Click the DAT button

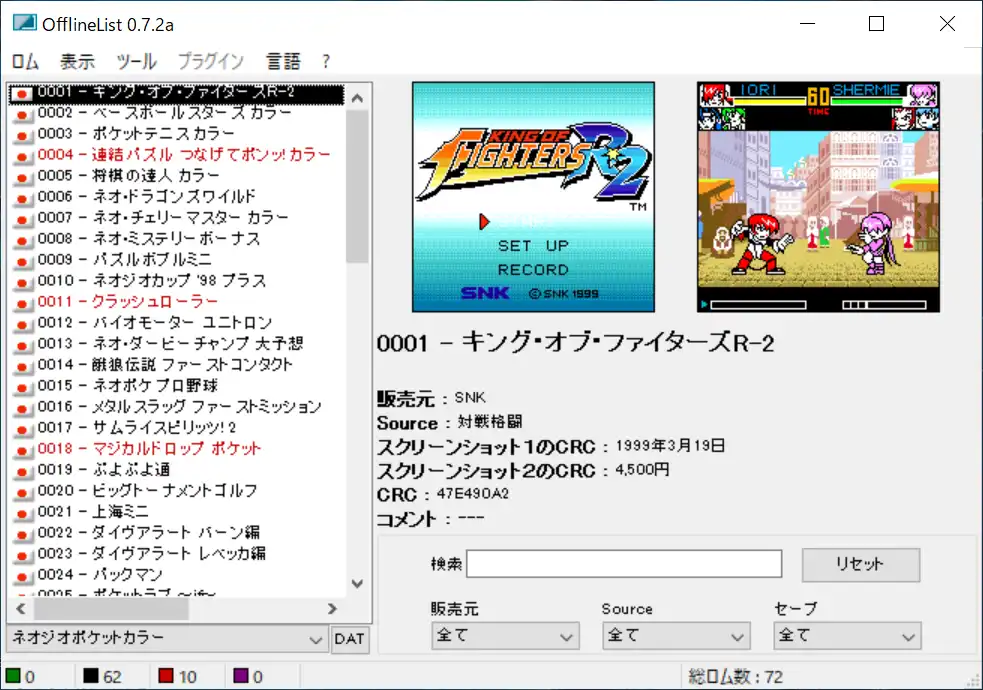pyautogui.click(x=350, y=639)
